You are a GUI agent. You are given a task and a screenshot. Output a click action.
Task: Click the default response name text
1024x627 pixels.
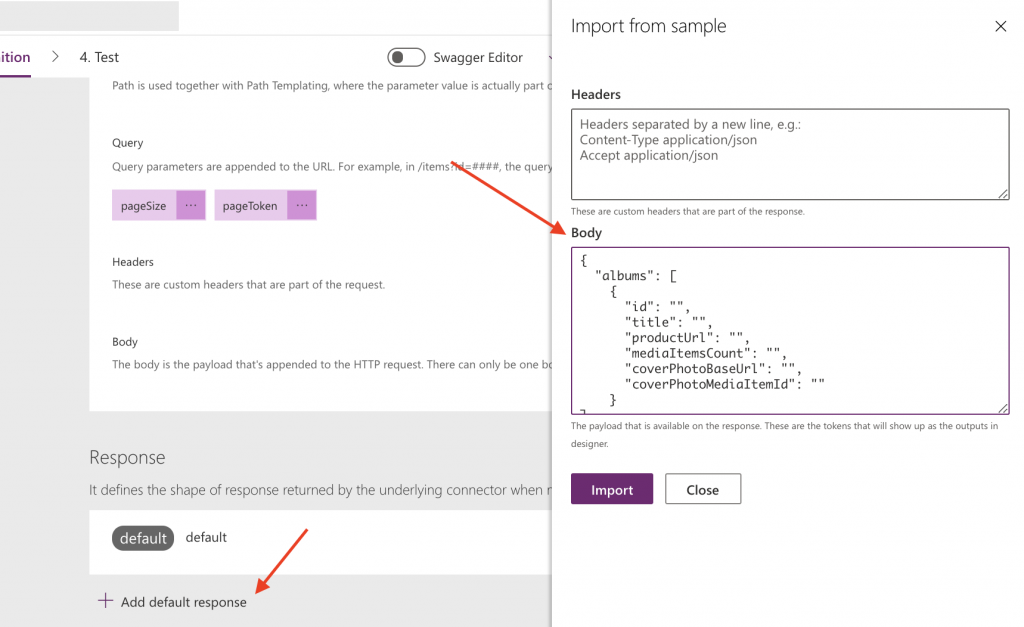pos(206,537)
